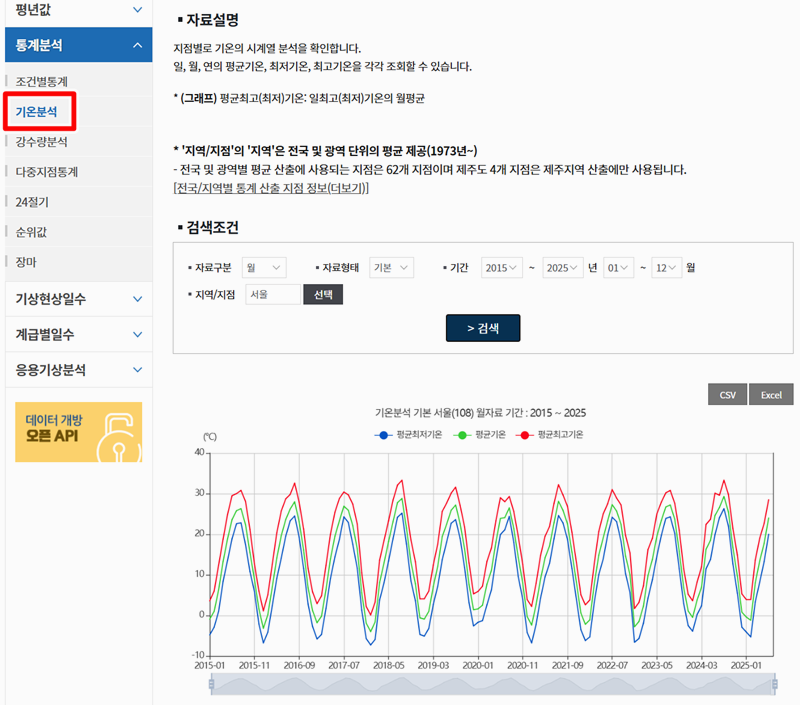Expand the 계급별일수 section
This screenshot has height=705, width=800.
[79, 335]
